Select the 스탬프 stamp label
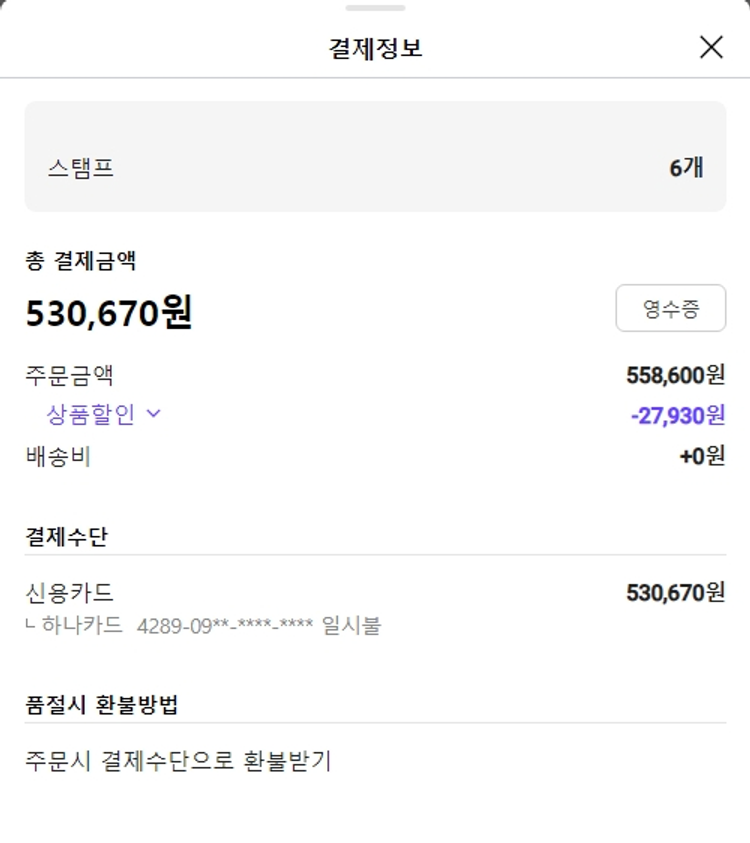Viewport: 750px width, 843px height. coord(80,168)
